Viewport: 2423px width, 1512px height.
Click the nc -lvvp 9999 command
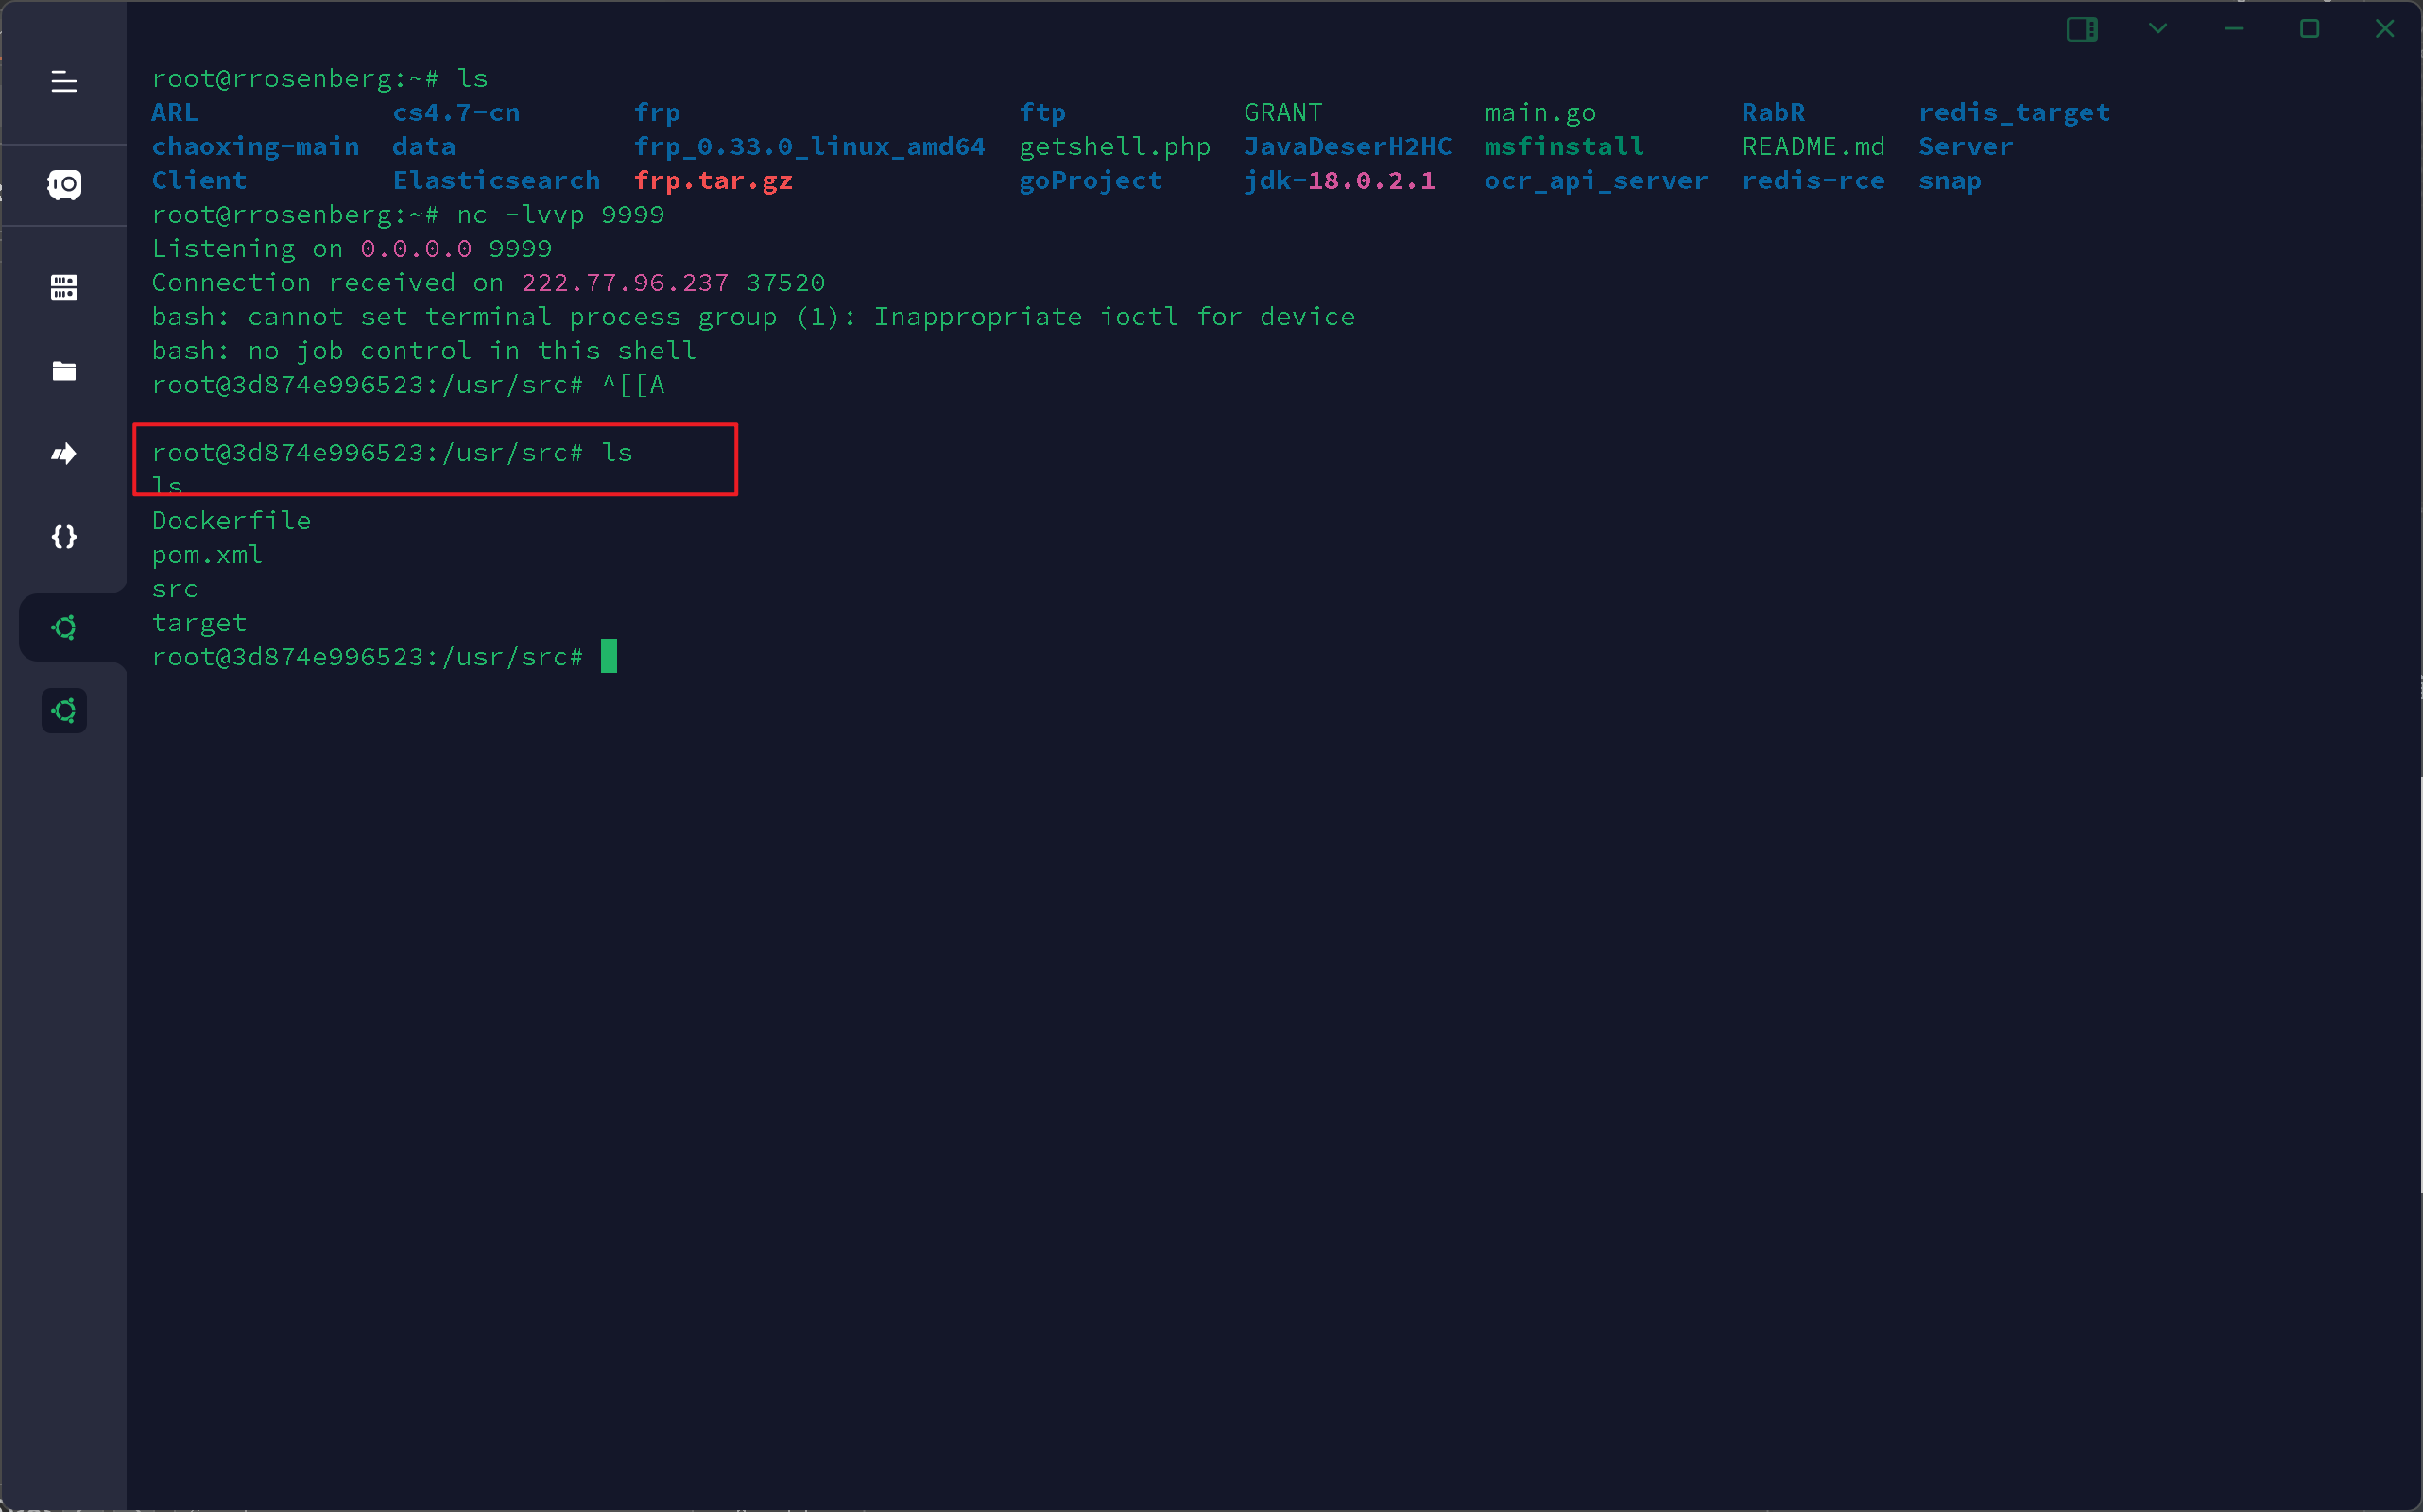tap(560, 215)
